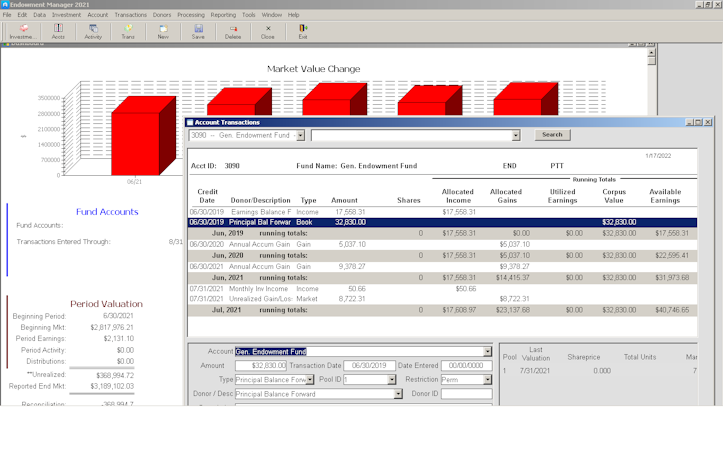723x450 pixels.
Task: Select the Monthly Inv Income row
Action: click(442, 289)
